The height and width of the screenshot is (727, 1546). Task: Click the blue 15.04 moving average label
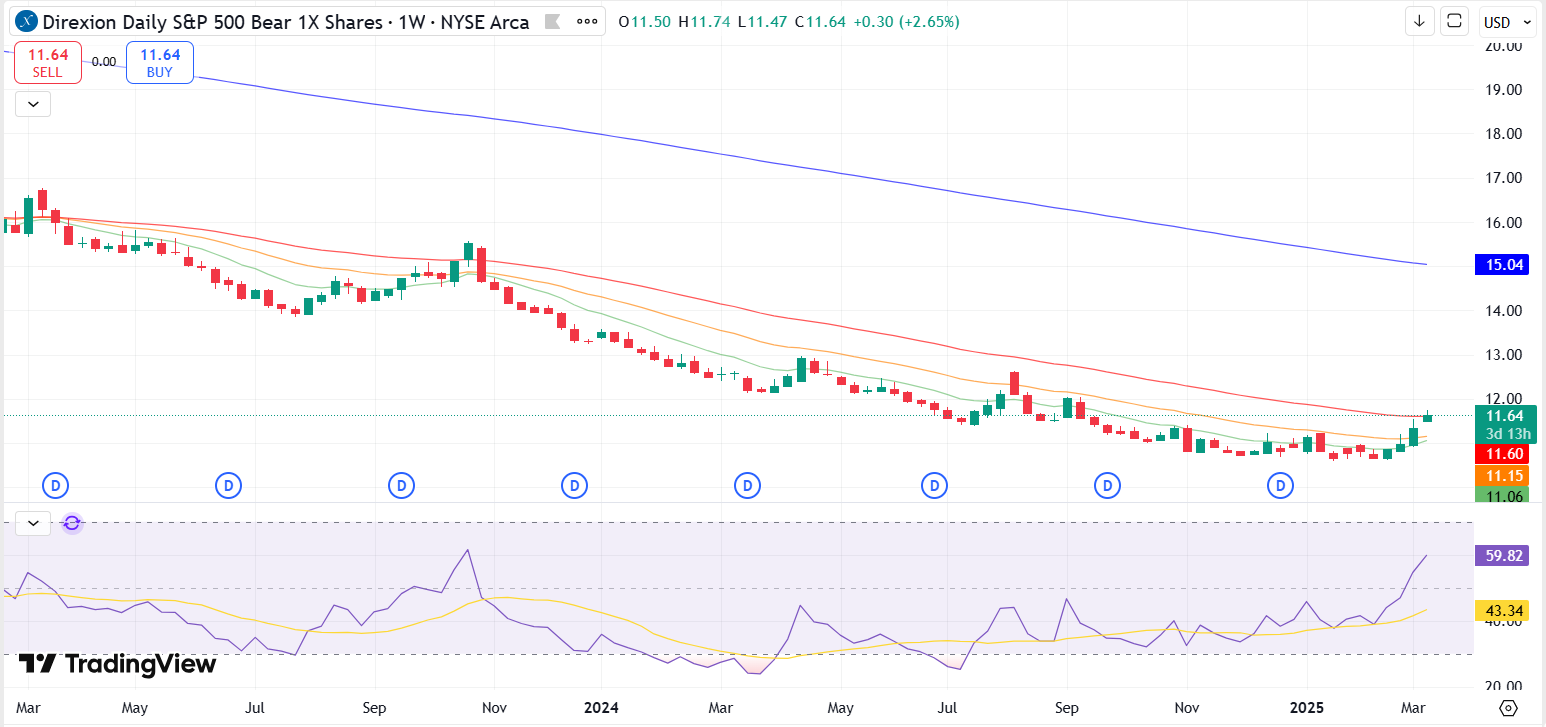point(1505,265)
